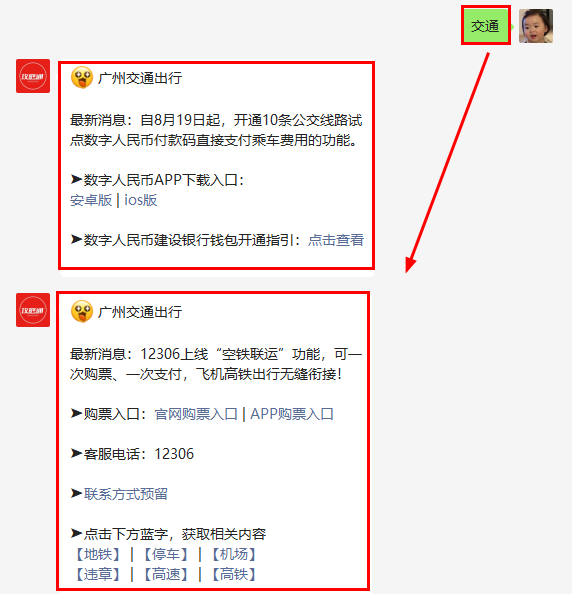Select the 【违章】 keyword link
Screen dimensions: 572x594
click(x=98, y=574)
